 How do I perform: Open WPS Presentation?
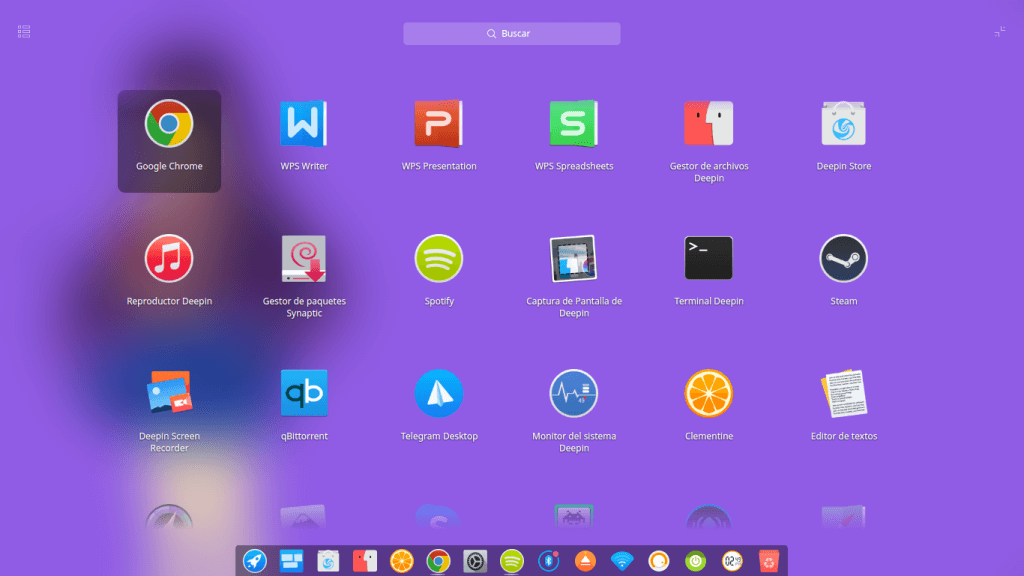(439, 135)
